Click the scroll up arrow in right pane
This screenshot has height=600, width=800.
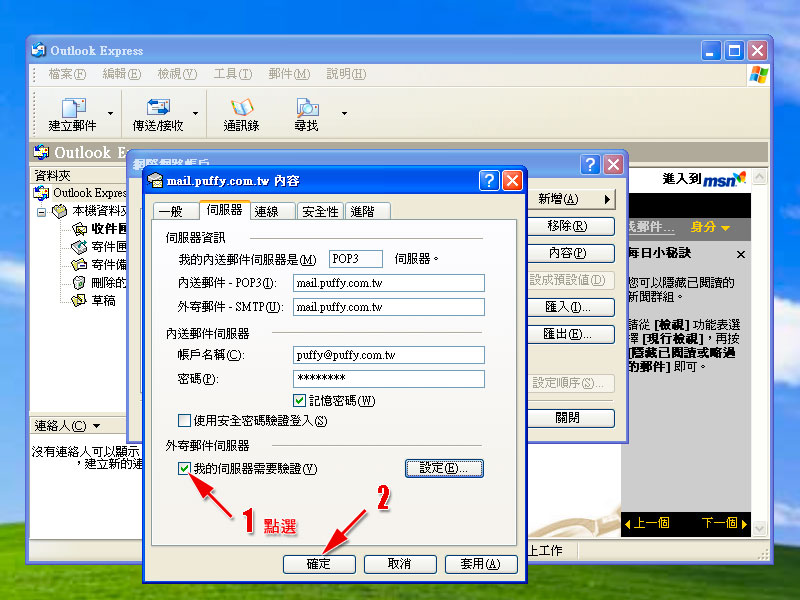coord(760,178)
